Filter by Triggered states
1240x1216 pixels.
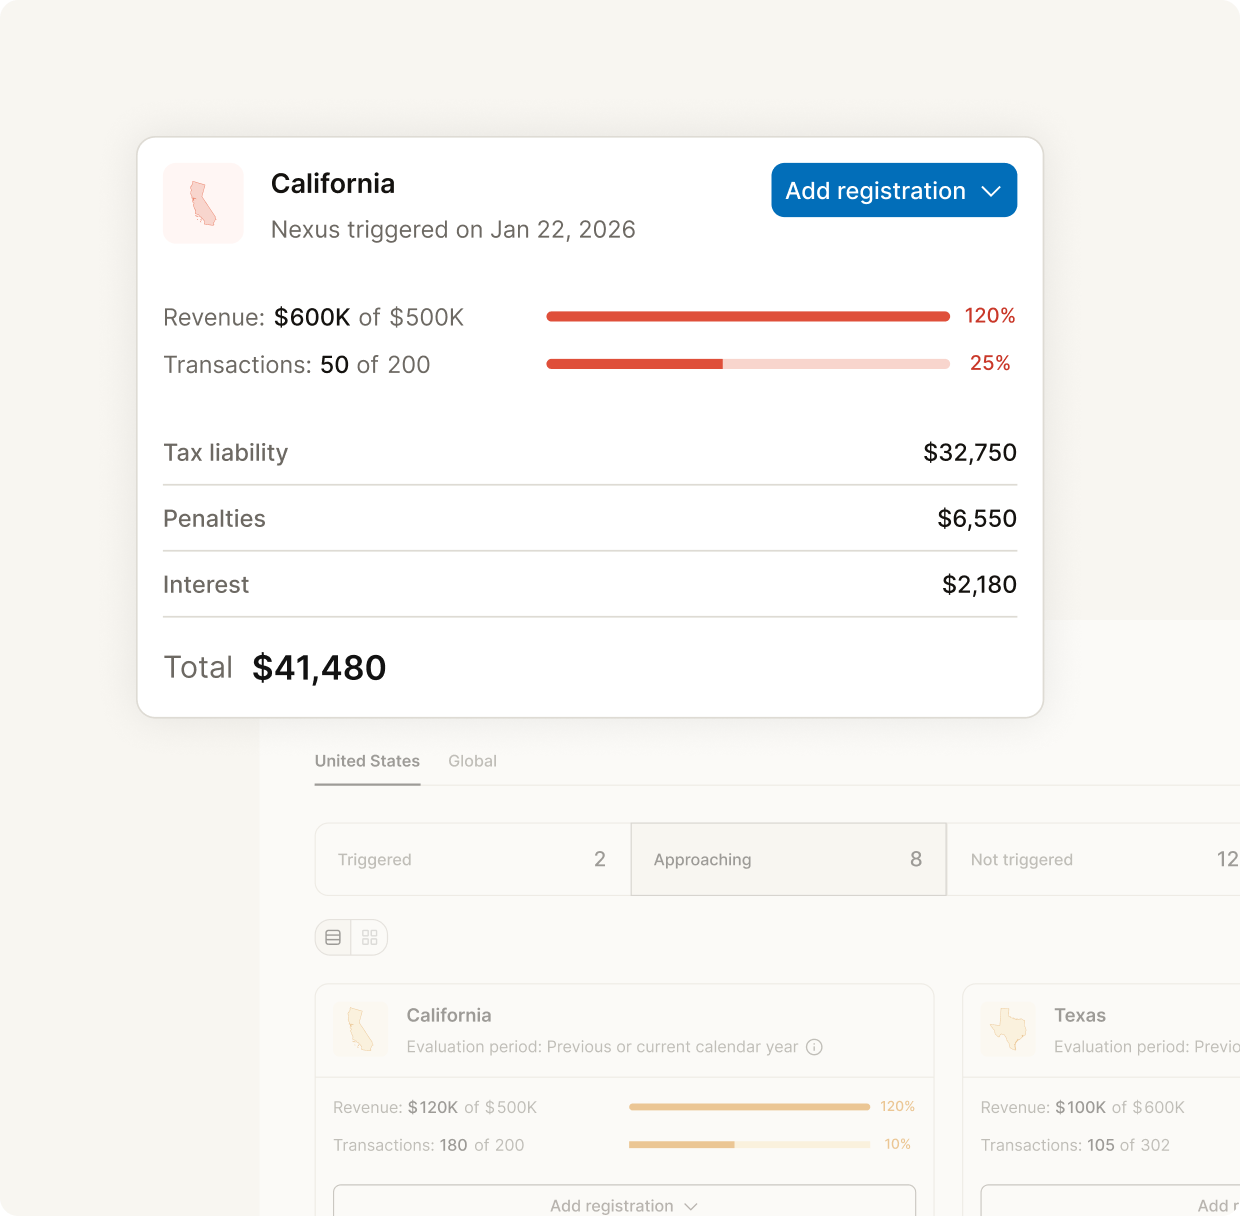[472, 859]
